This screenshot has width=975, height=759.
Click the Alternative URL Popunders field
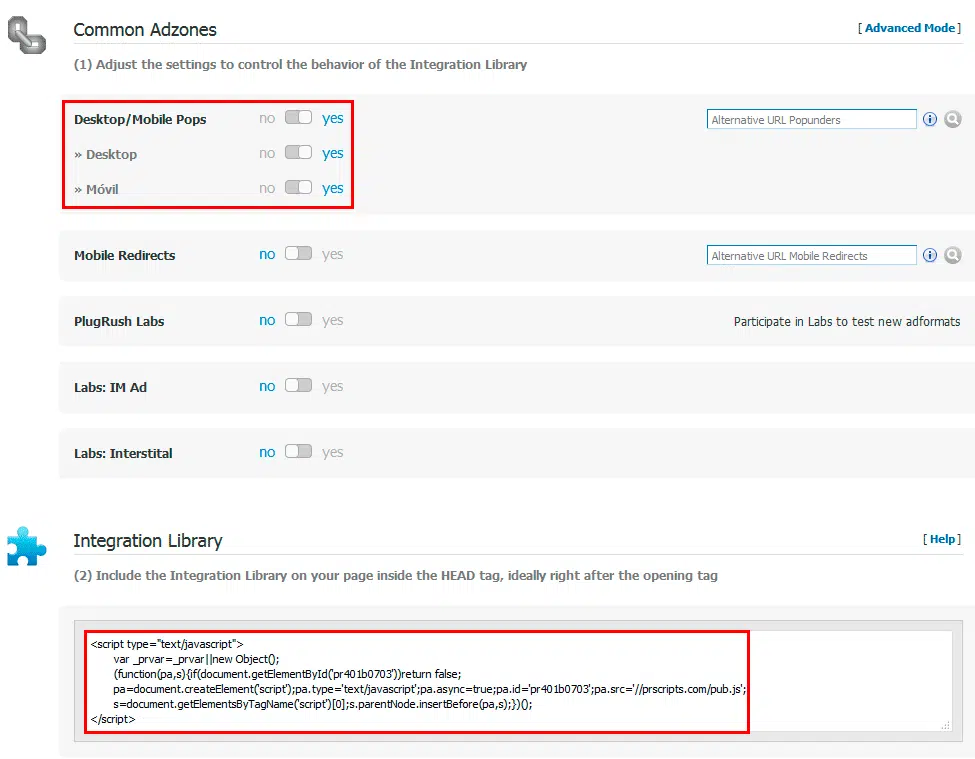point(811,119)
